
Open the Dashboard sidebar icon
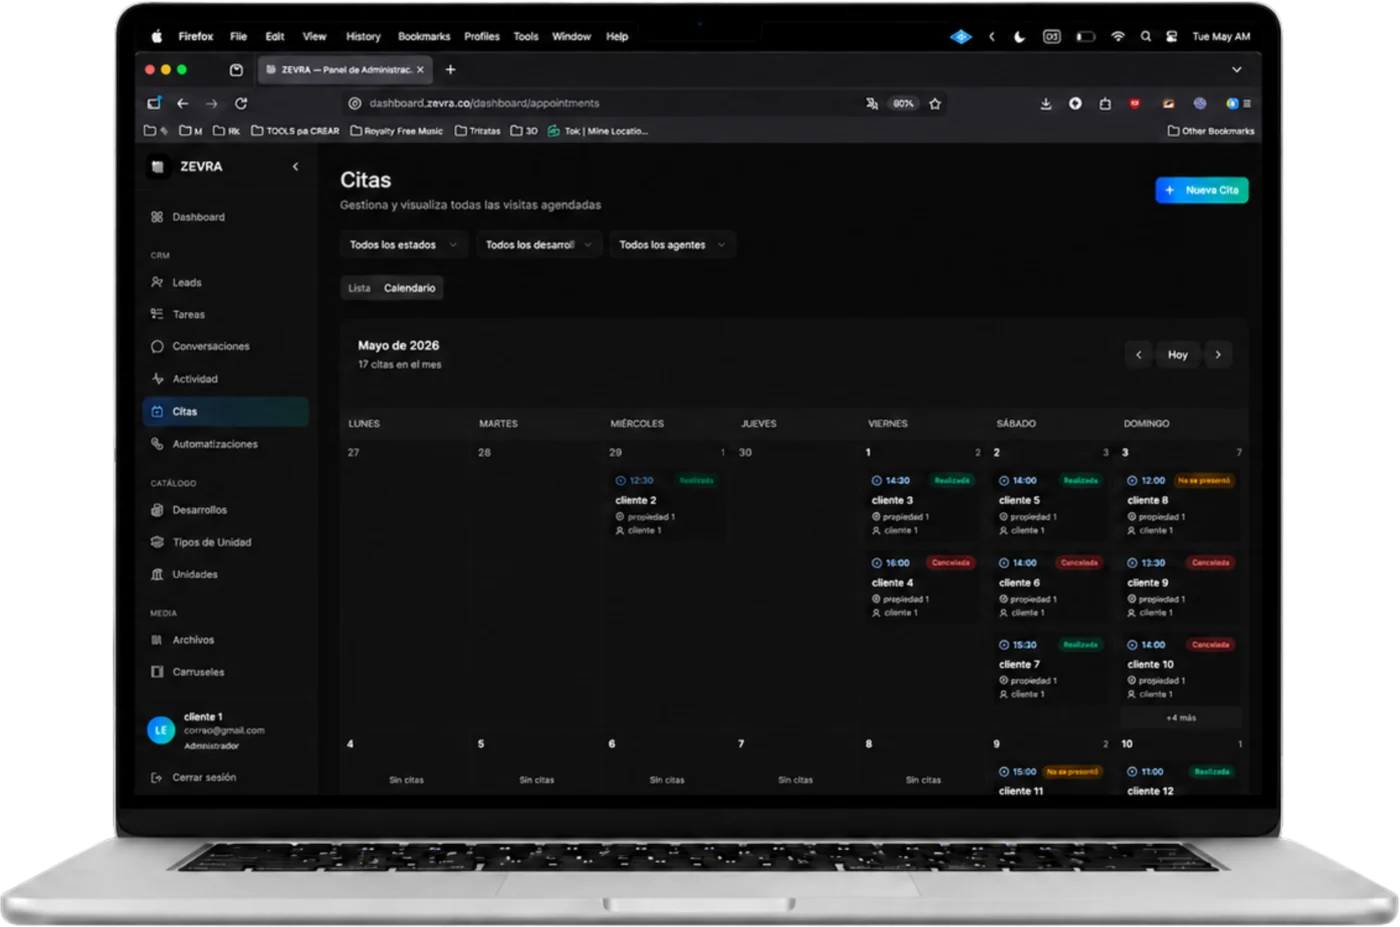point(157,217)
